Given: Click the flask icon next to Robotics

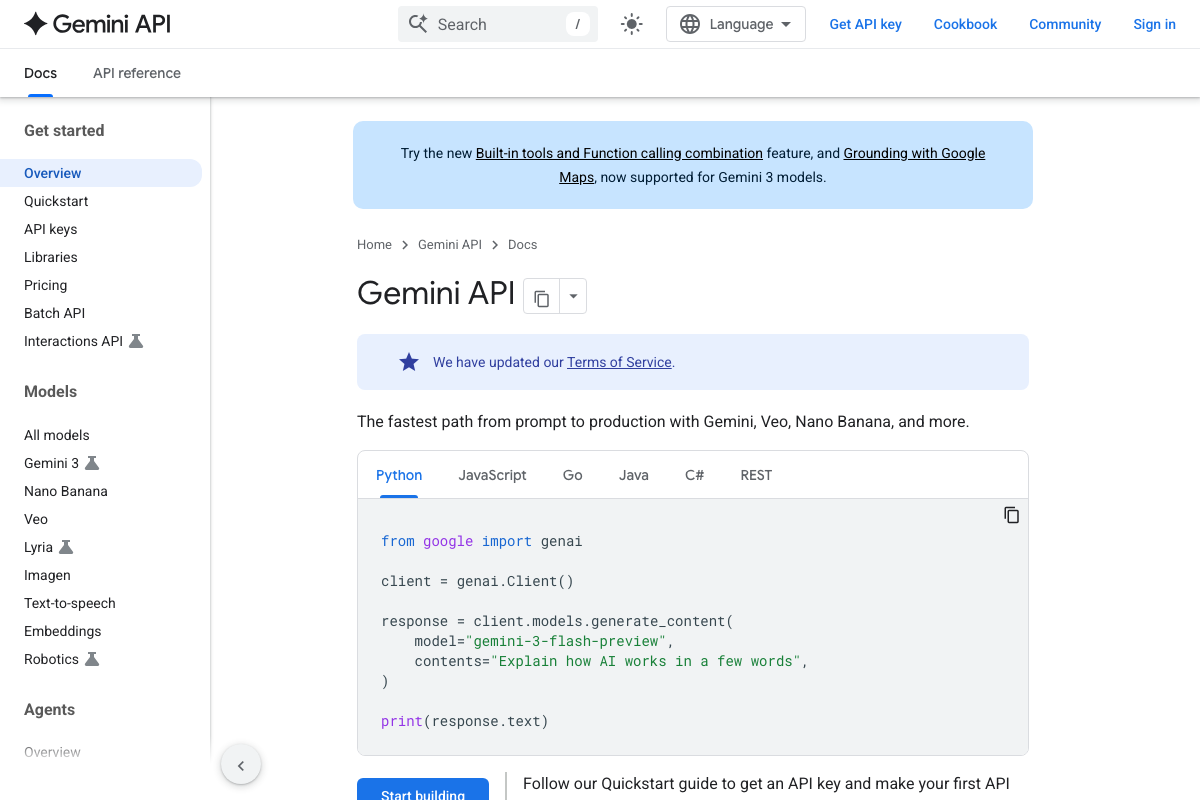Looking at the screenshot, I should 92,659.
